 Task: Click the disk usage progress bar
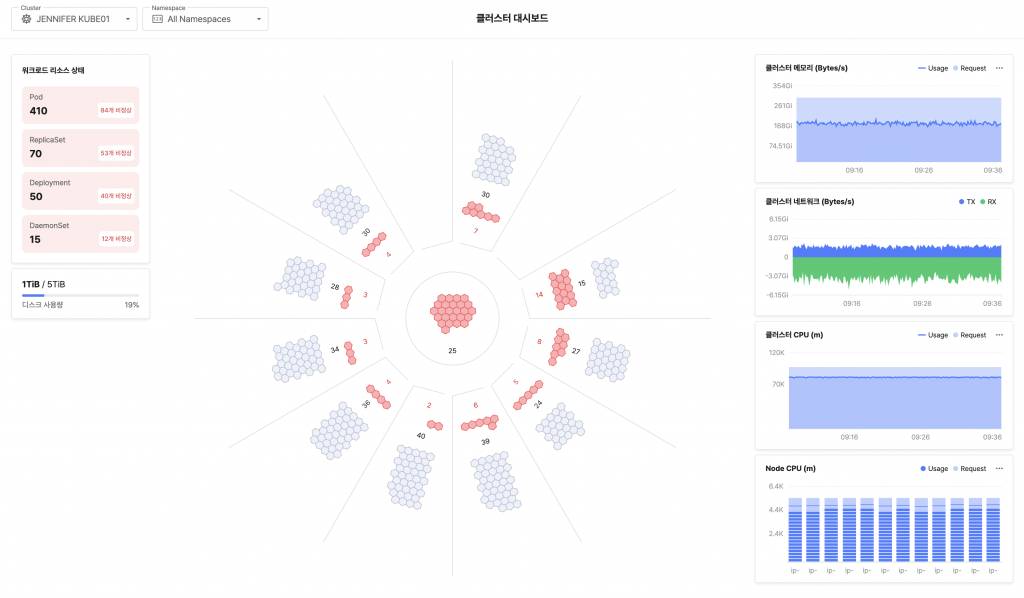click(x=80, y=296)
